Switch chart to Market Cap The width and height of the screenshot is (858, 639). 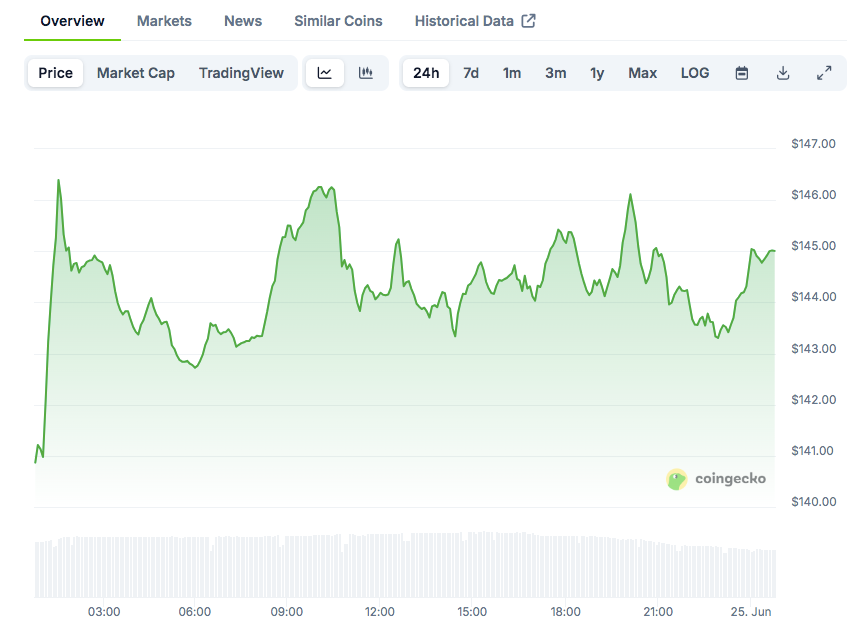click(x=136, y=73)
